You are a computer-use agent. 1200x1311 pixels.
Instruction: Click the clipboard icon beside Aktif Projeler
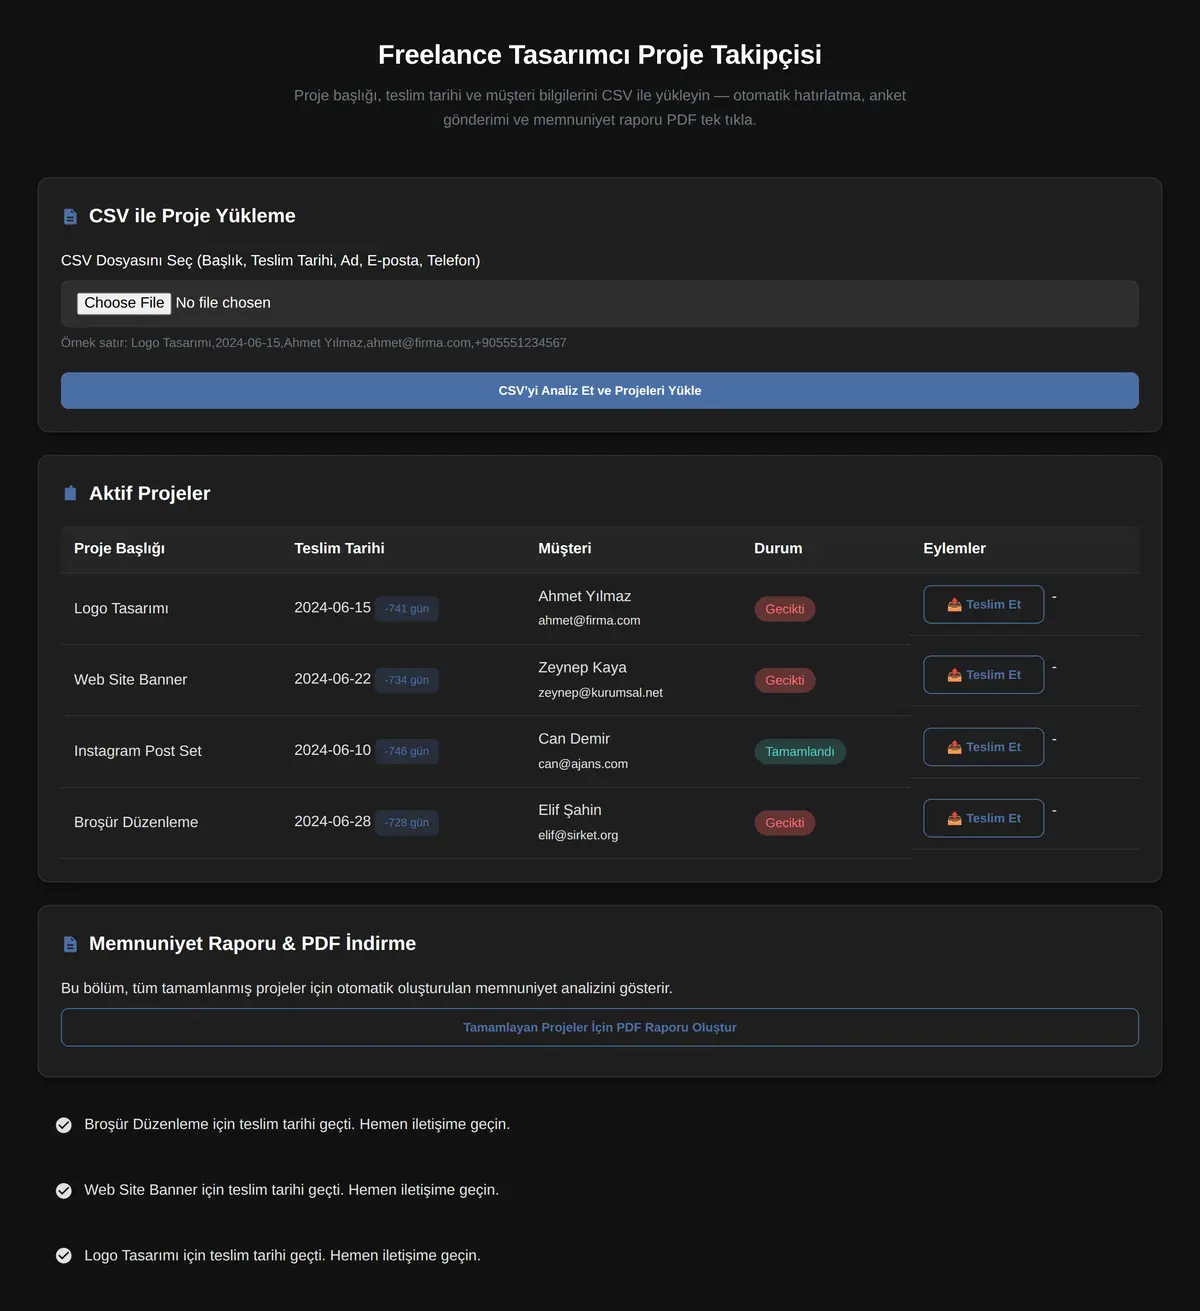click(x=70, y=493)
